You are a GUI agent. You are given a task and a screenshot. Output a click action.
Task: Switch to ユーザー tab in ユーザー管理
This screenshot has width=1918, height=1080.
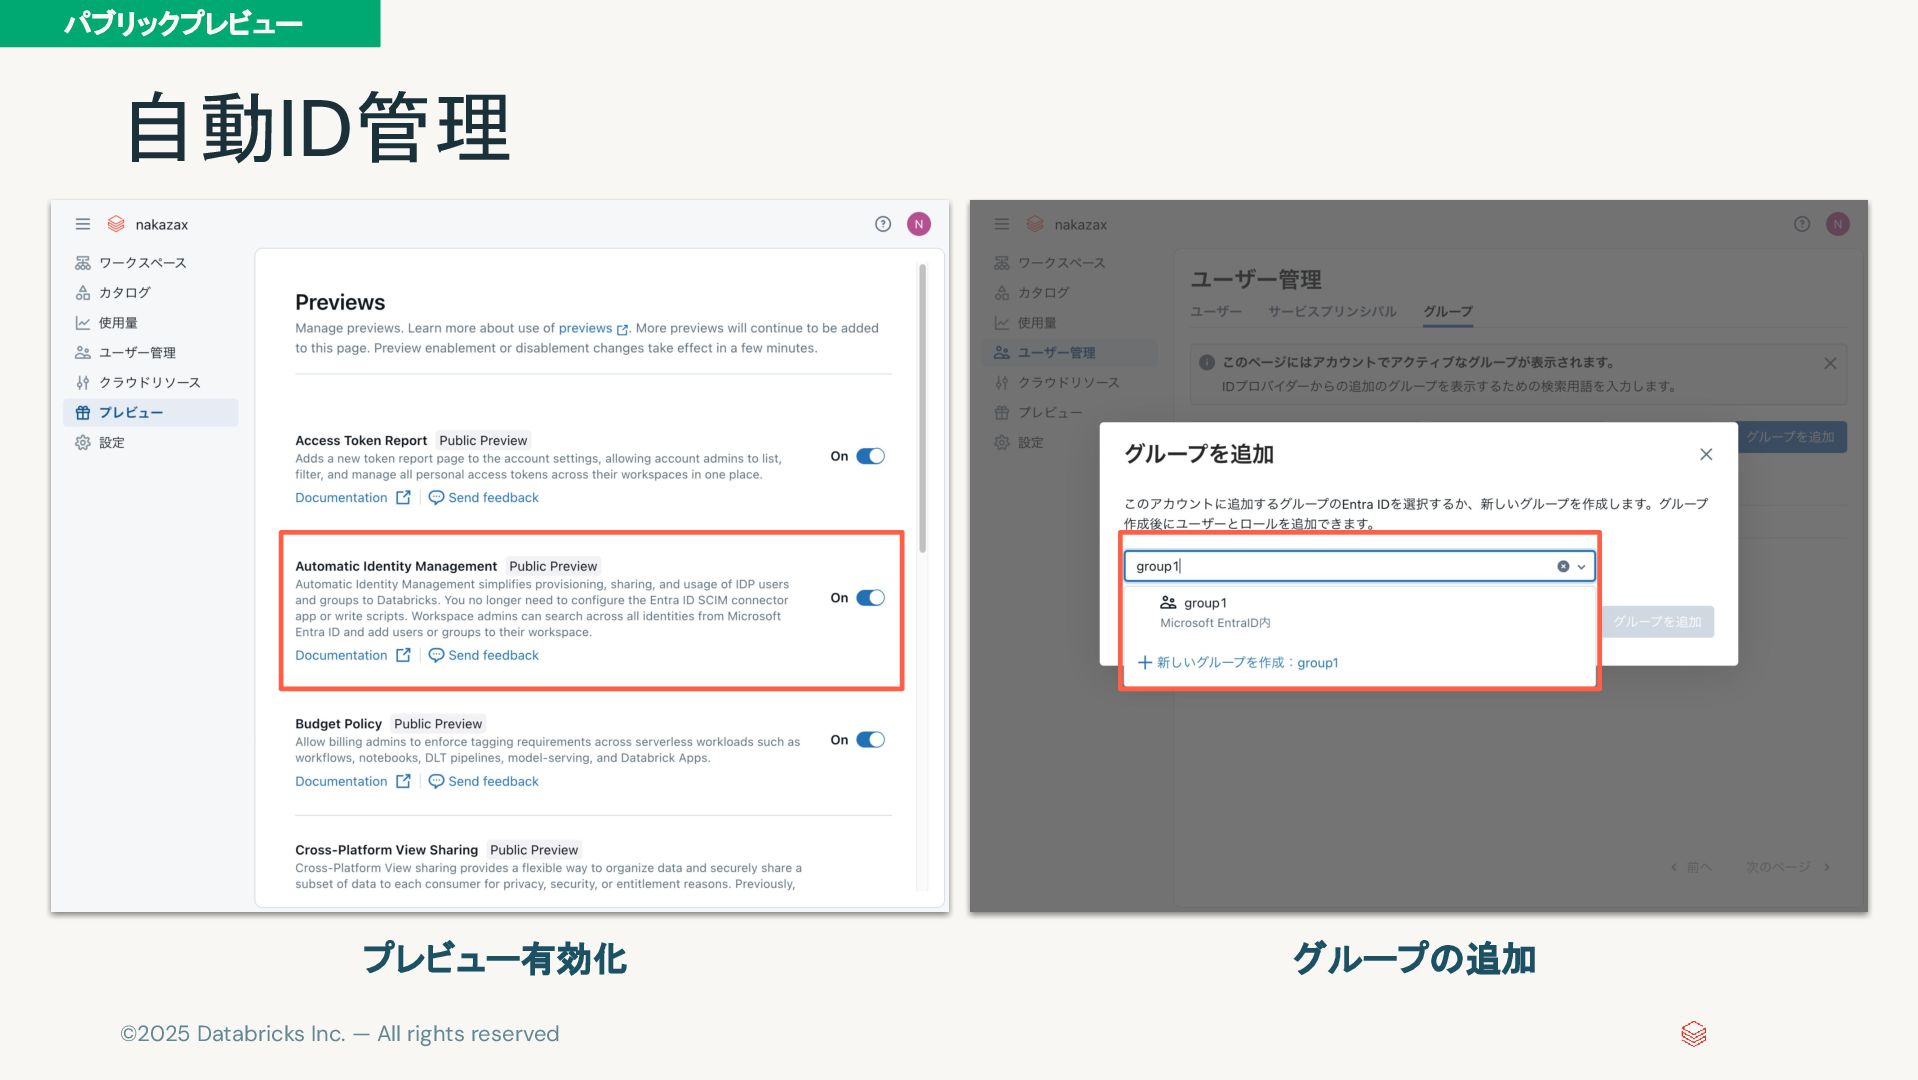(1216, 312)
